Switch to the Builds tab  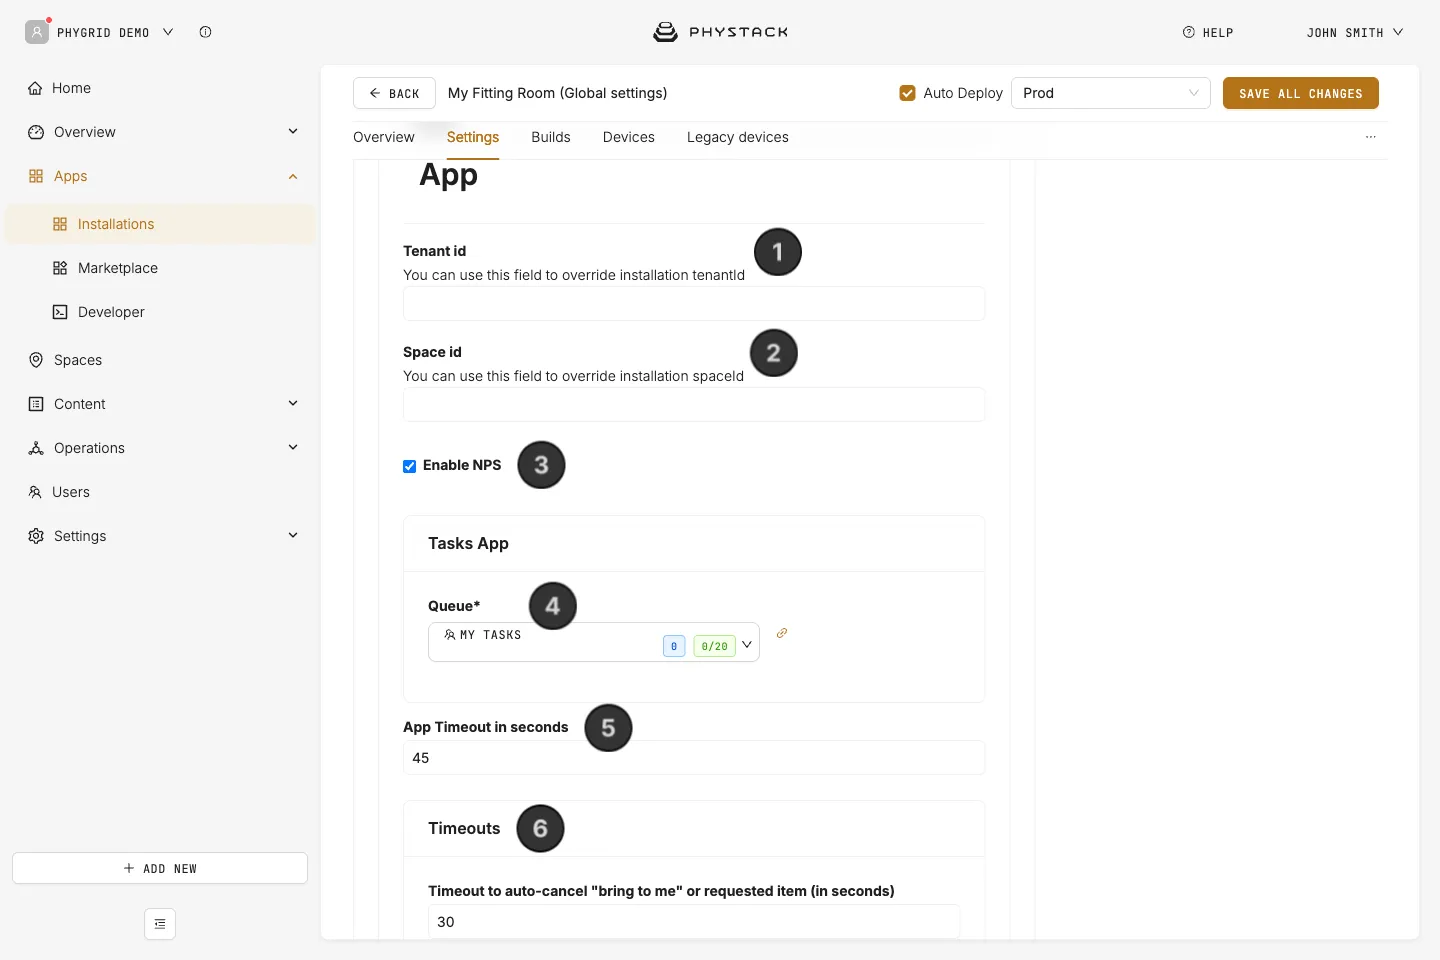(x=551, y=137)
